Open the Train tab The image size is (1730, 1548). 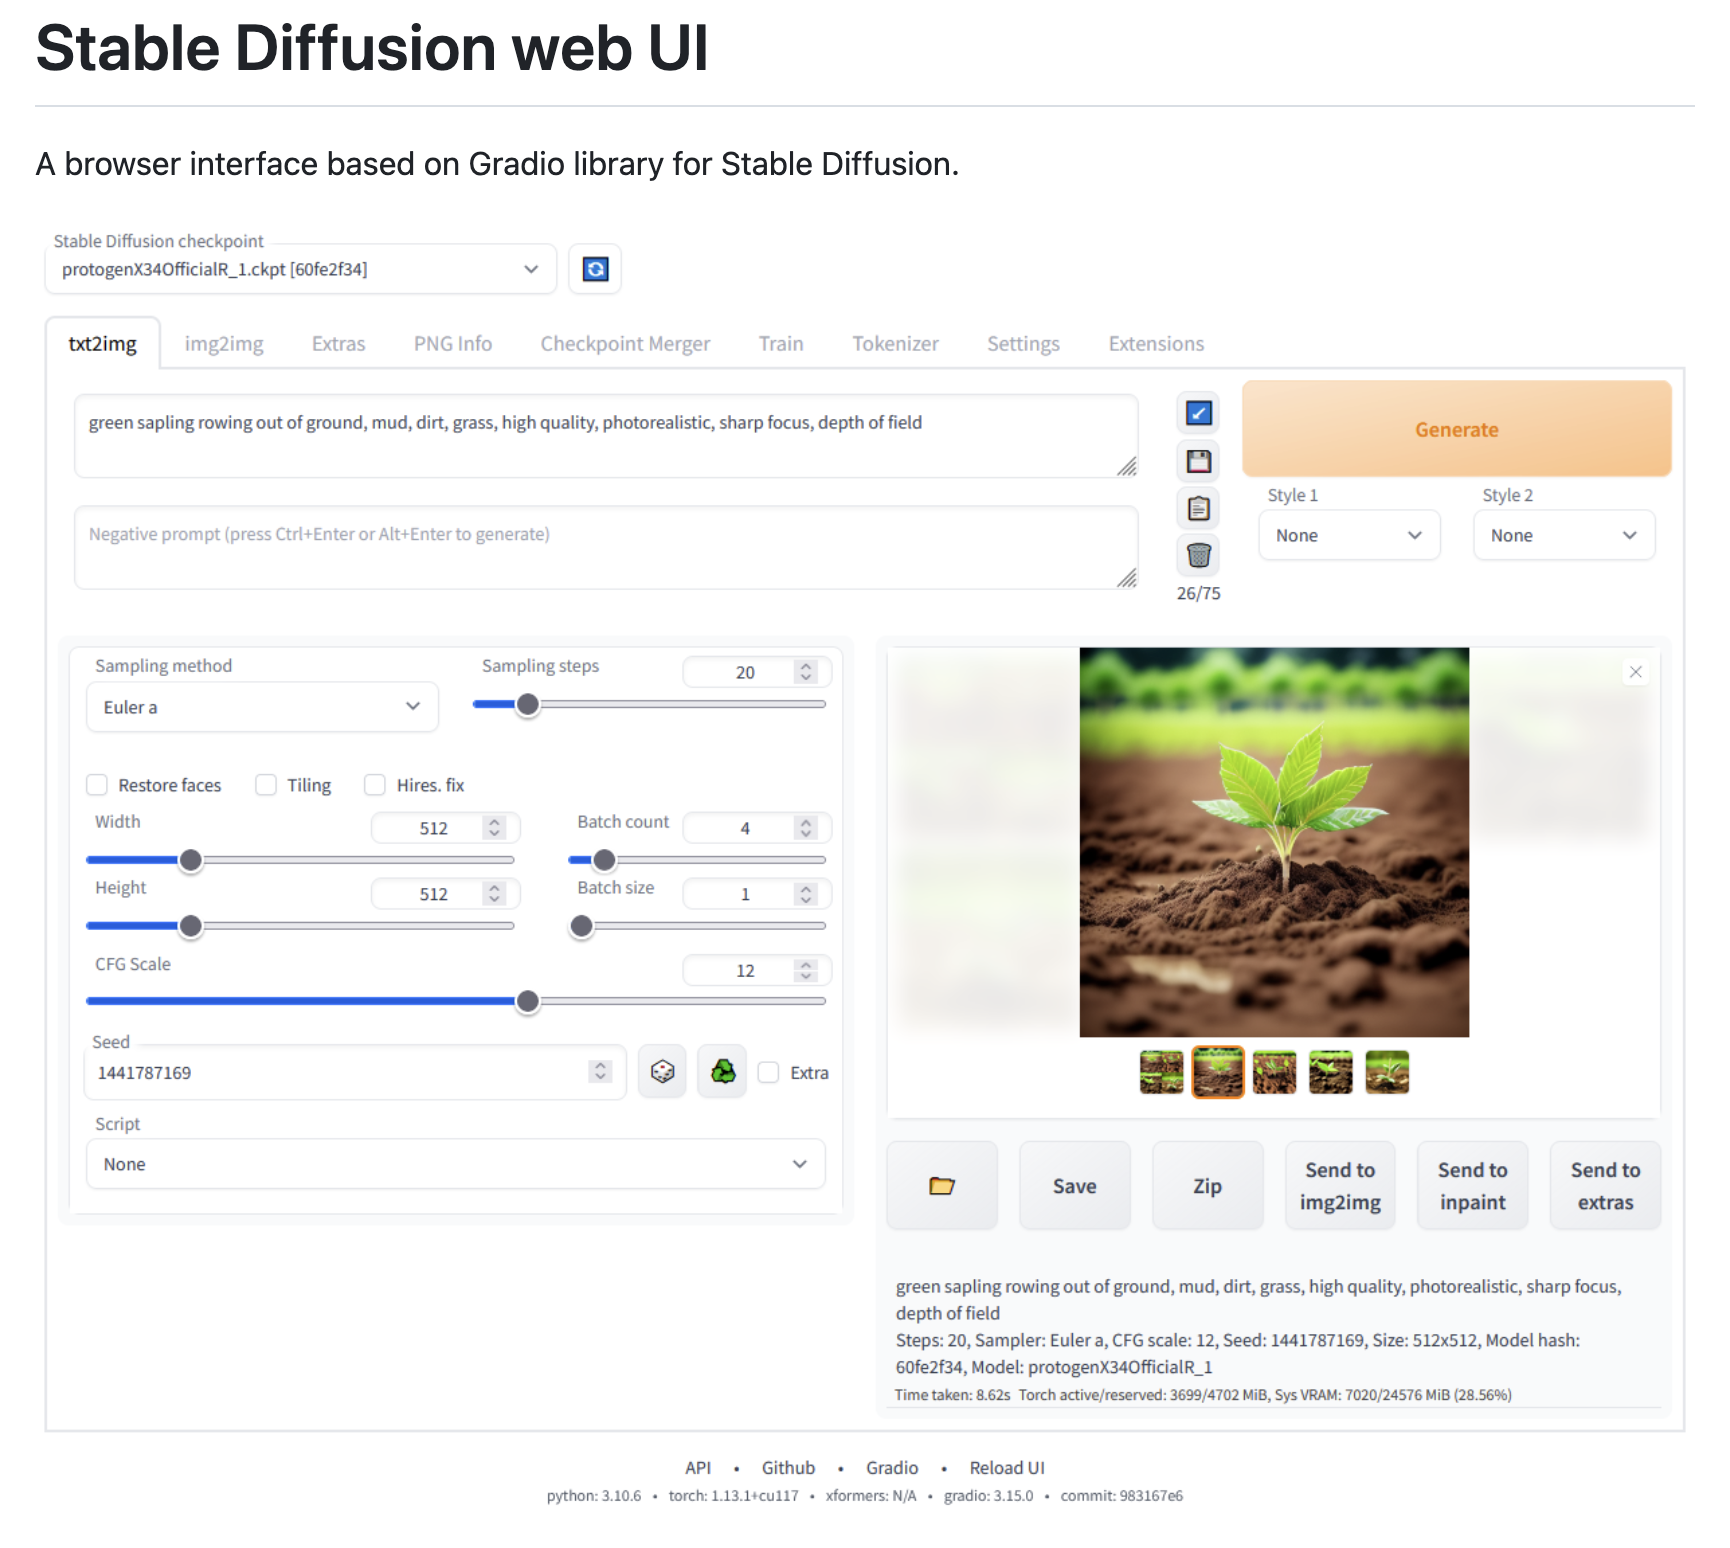(x=781, y=343)
